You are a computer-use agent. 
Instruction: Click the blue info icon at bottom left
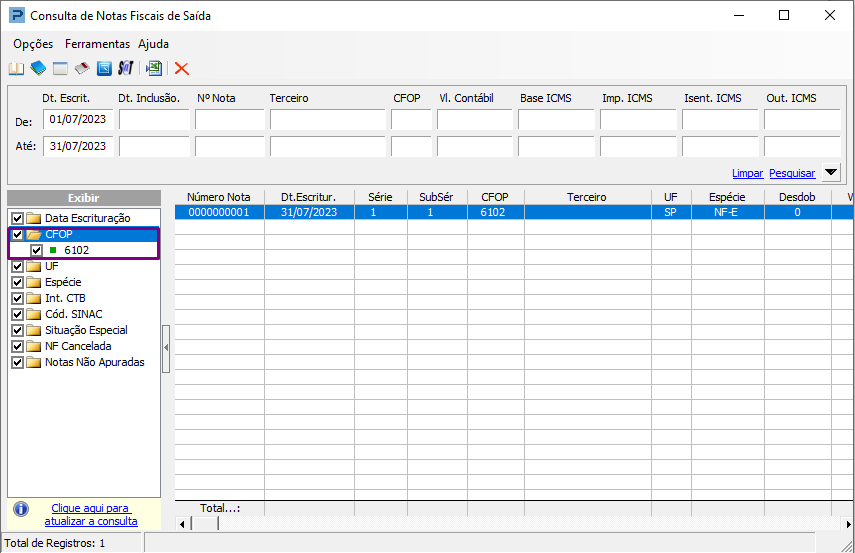click(21, 509)
